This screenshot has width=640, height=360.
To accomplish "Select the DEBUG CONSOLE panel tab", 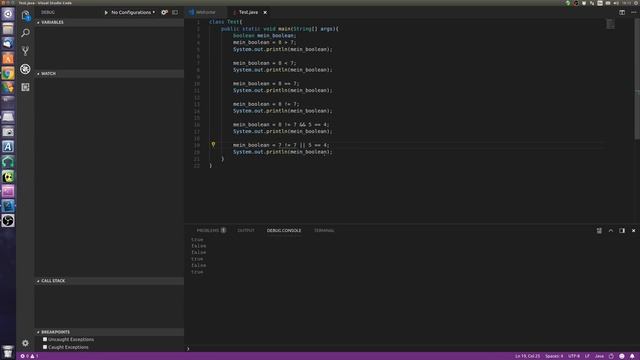I will 284,231.
